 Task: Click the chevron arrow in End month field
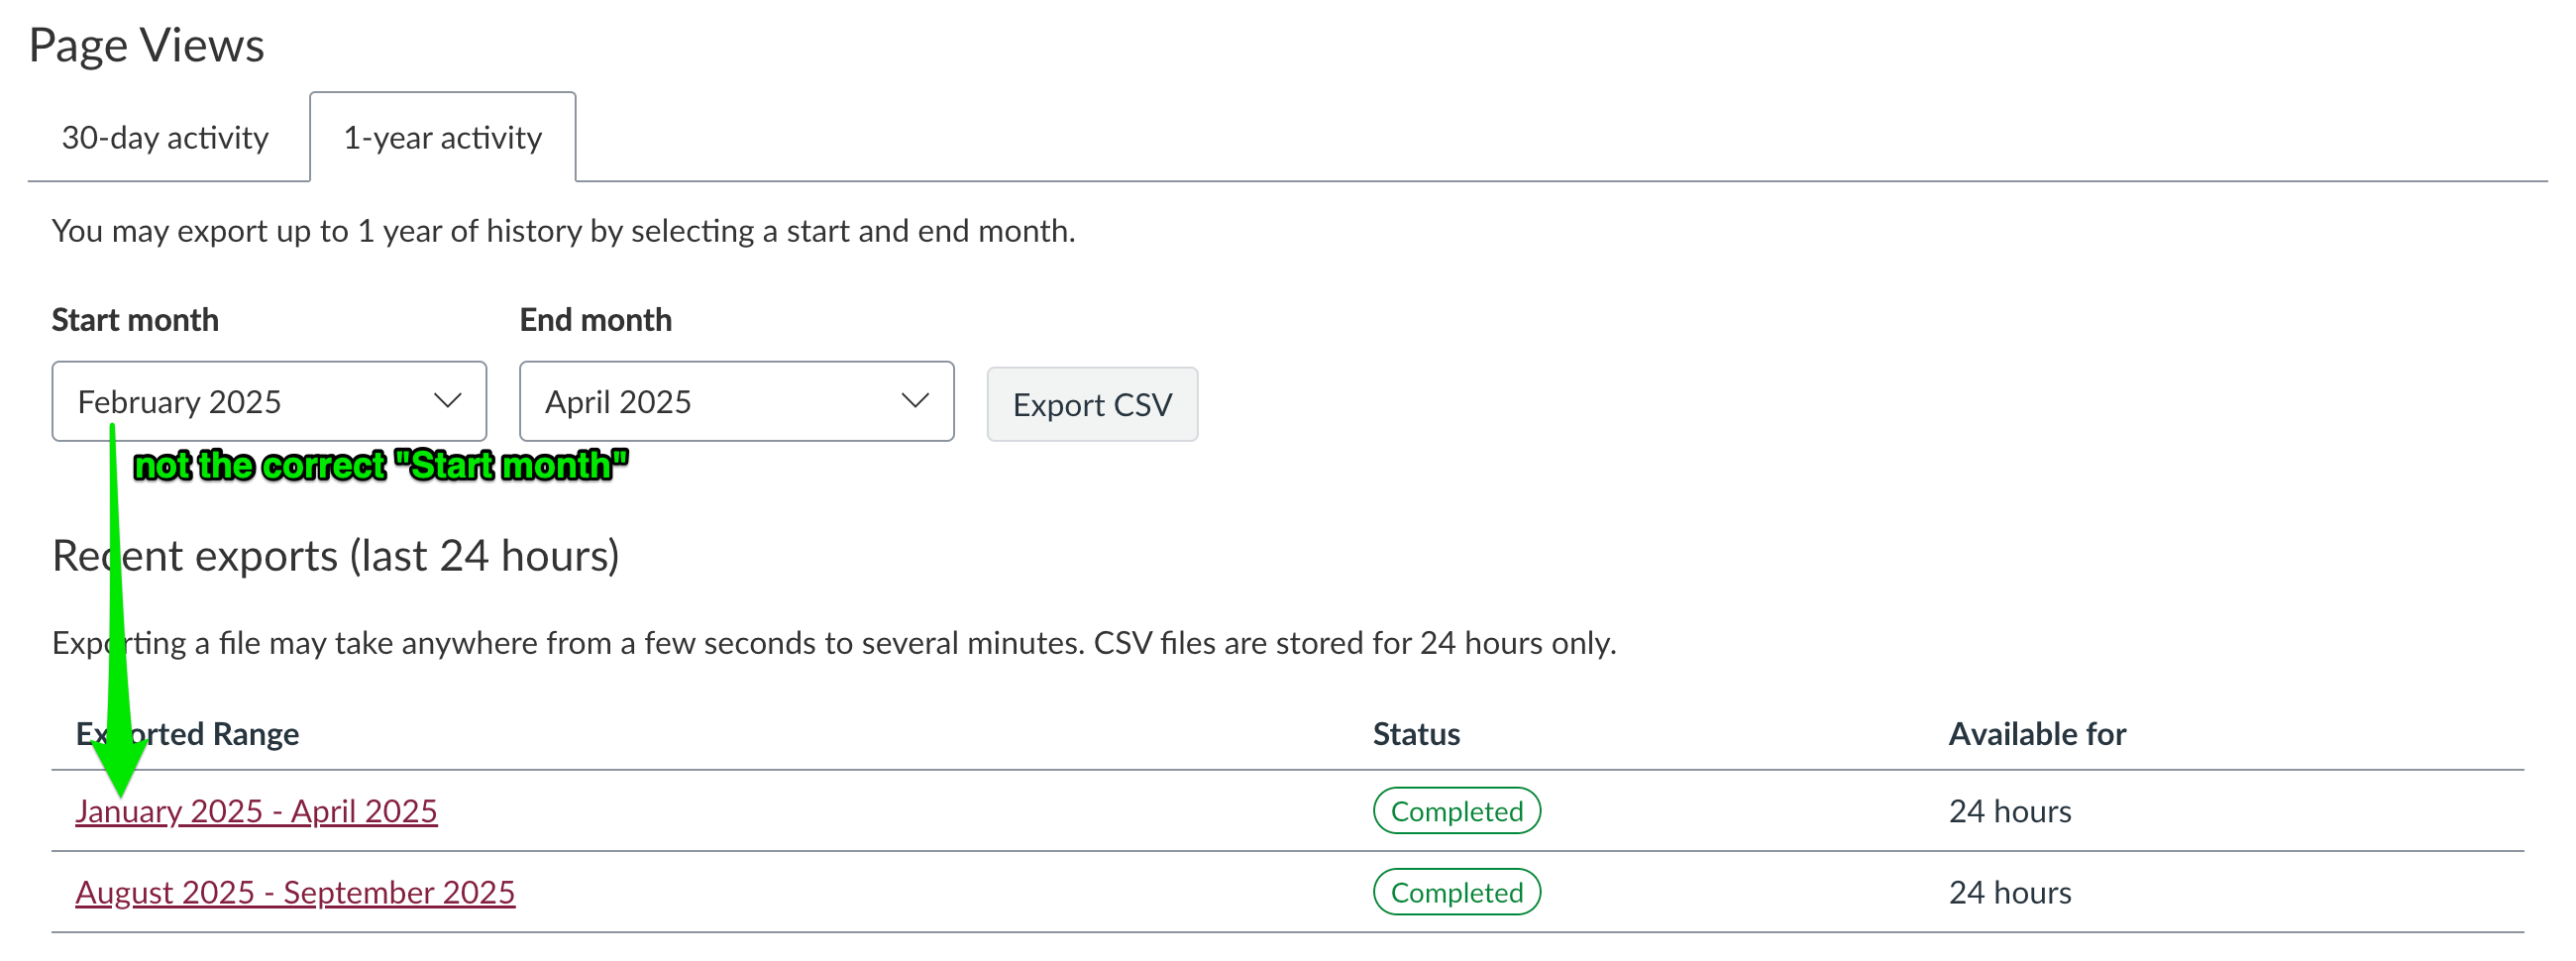914,401
